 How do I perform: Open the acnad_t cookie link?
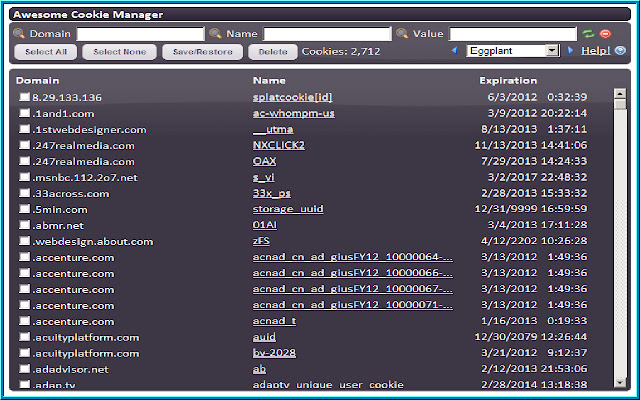[x=274, y=321]
